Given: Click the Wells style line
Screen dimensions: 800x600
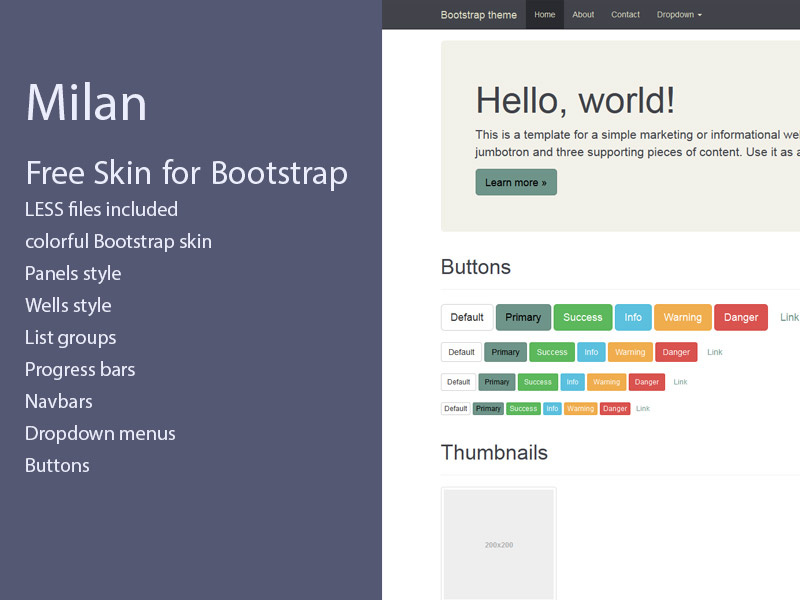Looking at the screenshot, I should pyautogui.click(x=68, y=305).
